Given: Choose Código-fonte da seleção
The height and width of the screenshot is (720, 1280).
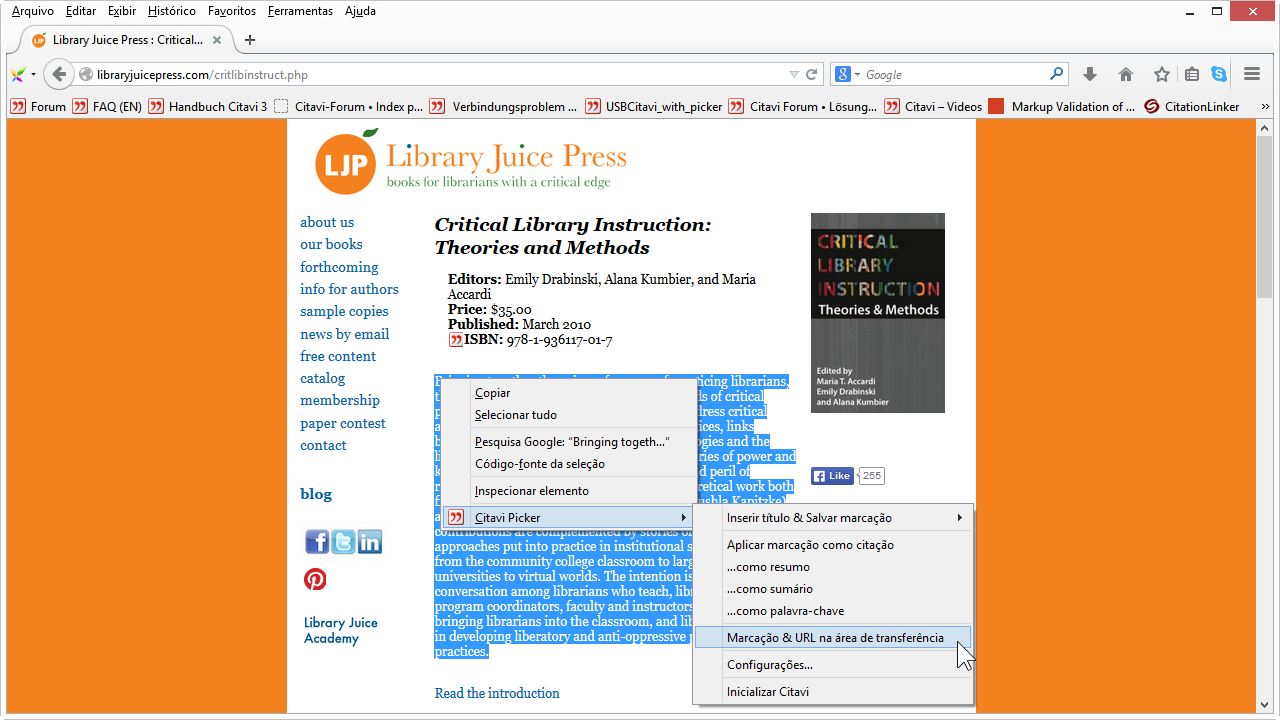Looking at the screenshot, I should [x=569, y=464].
